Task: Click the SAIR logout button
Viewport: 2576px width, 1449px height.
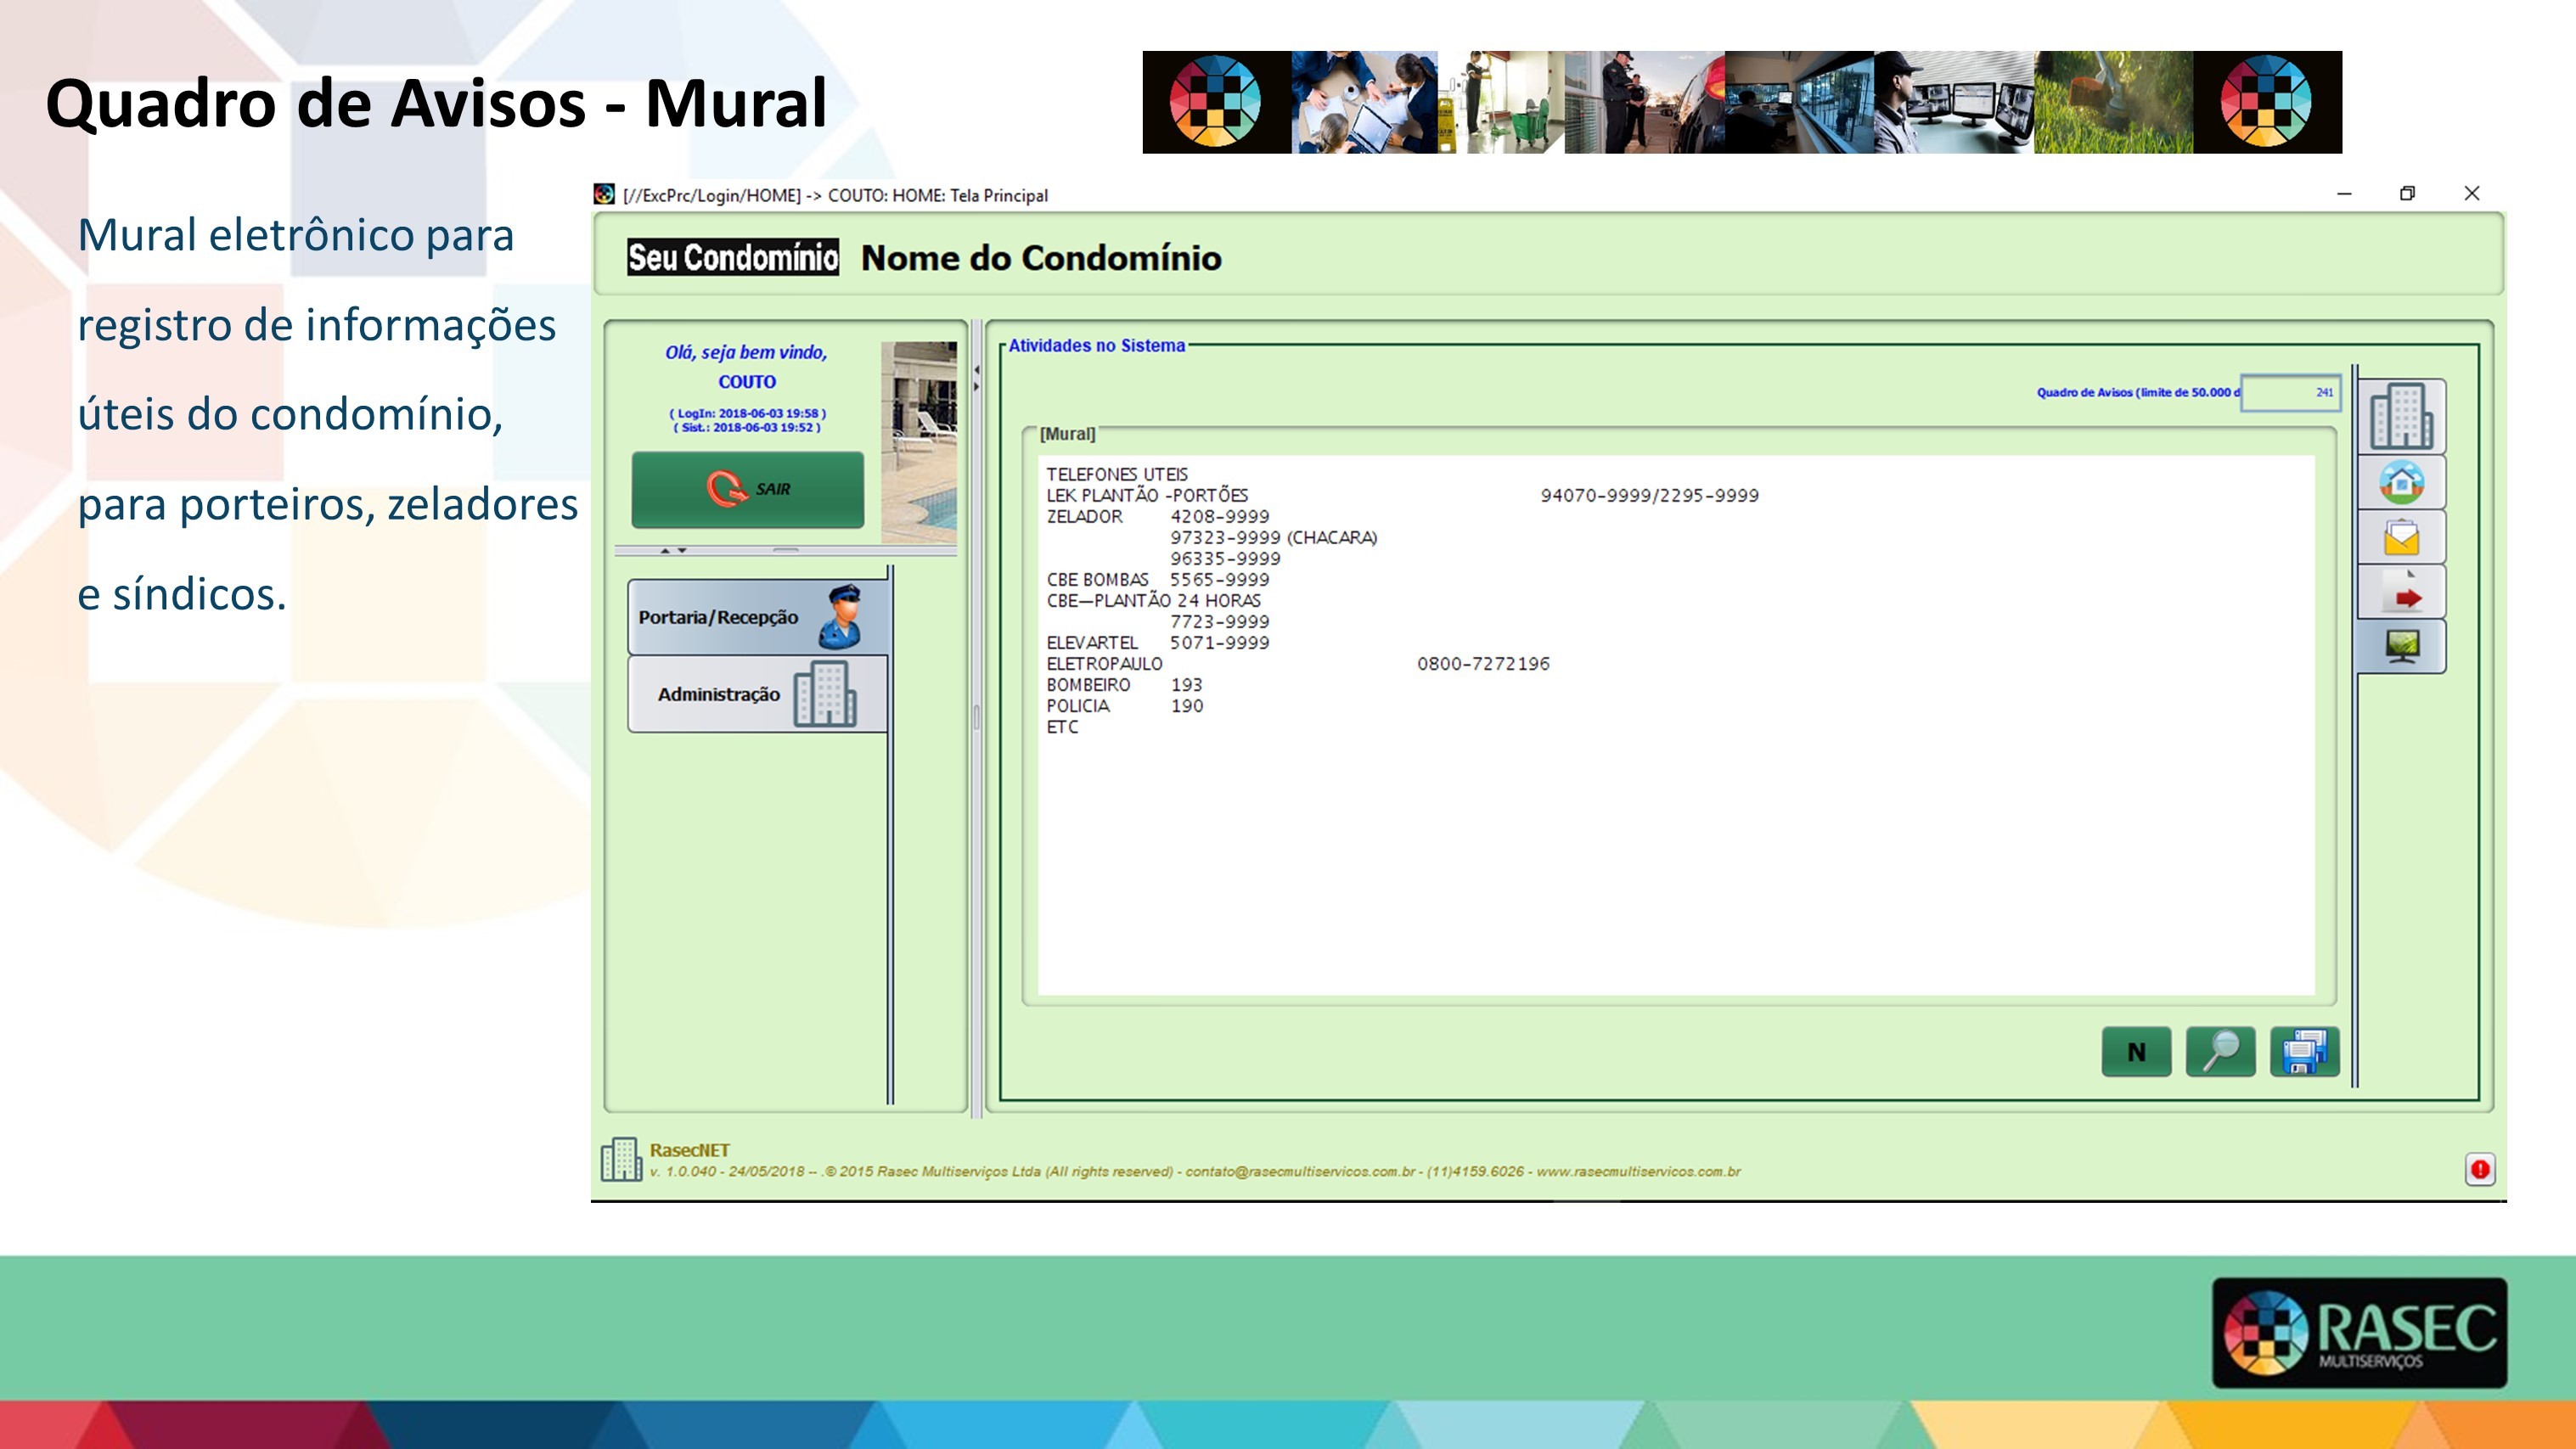Action: 747,489
